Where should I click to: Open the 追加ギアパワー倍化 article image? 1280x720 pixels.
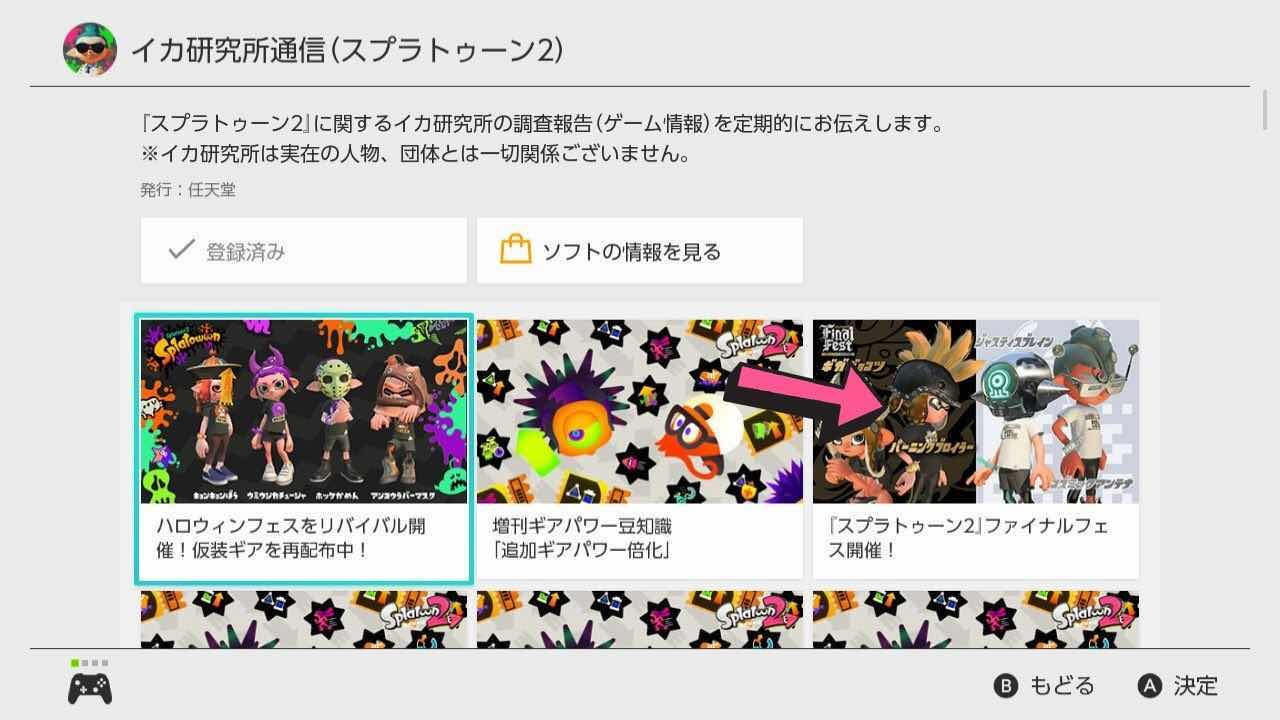point(640,412)
